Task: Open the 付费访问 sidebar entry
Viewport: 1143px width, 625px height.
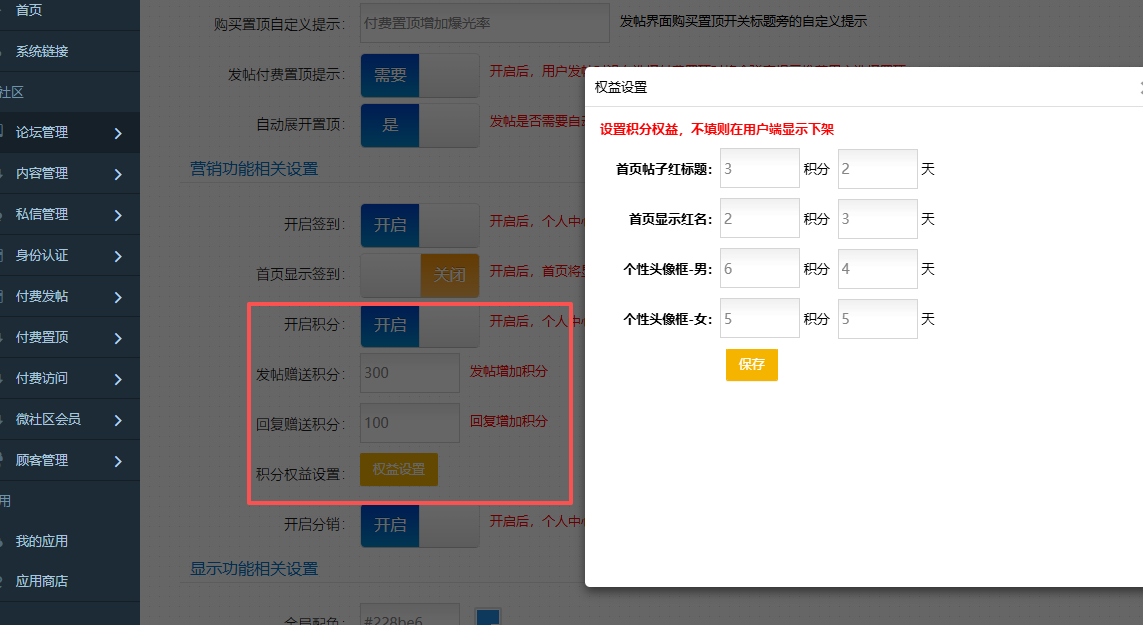Action: tap(42, 378)
